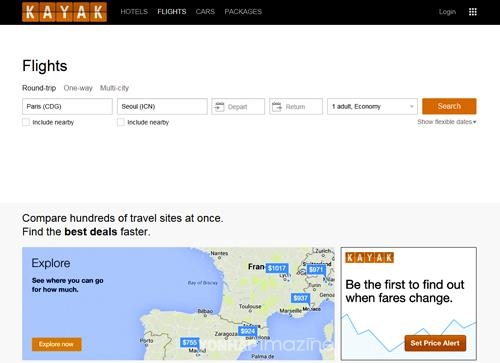Viewport: 500px width, 363px height.
Task: Click the Depart calendar icon
Action: point(219,107)
